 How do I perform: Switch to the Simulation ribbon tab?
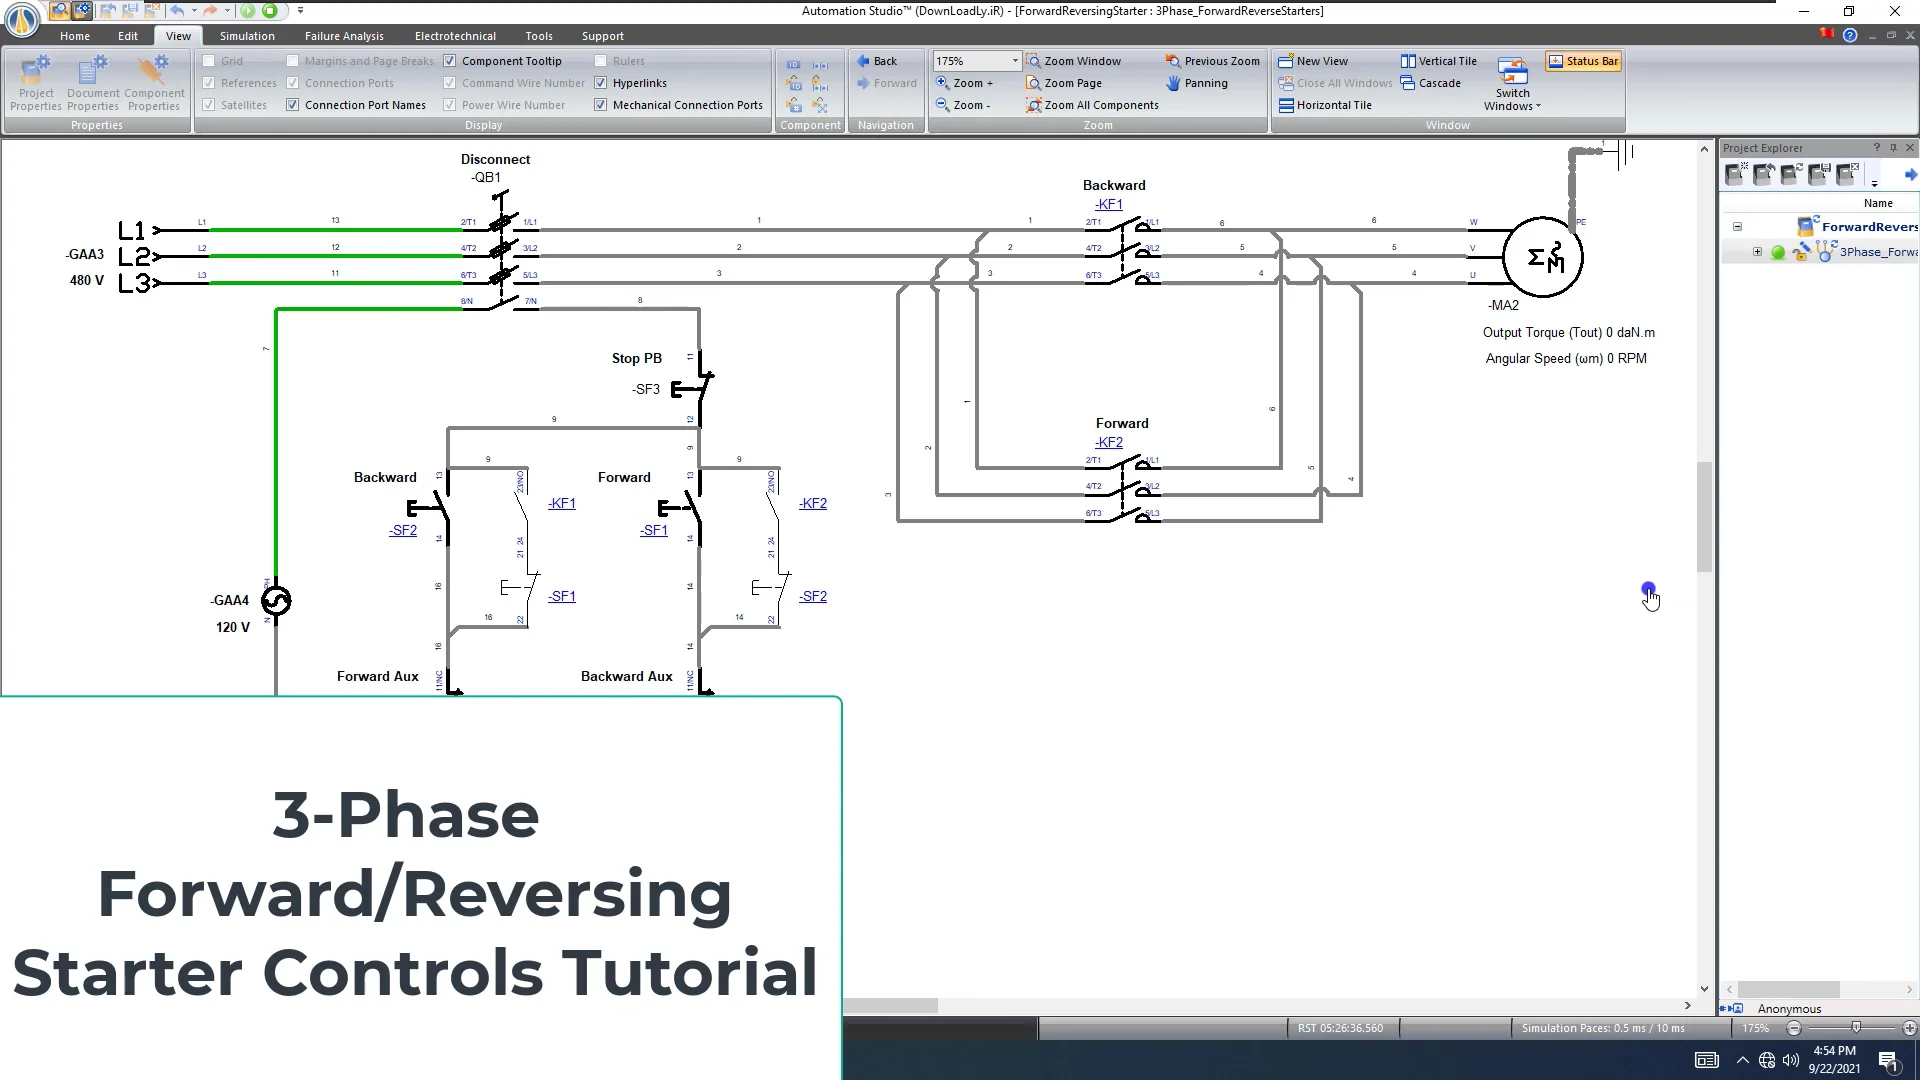(x=246, y=35)
